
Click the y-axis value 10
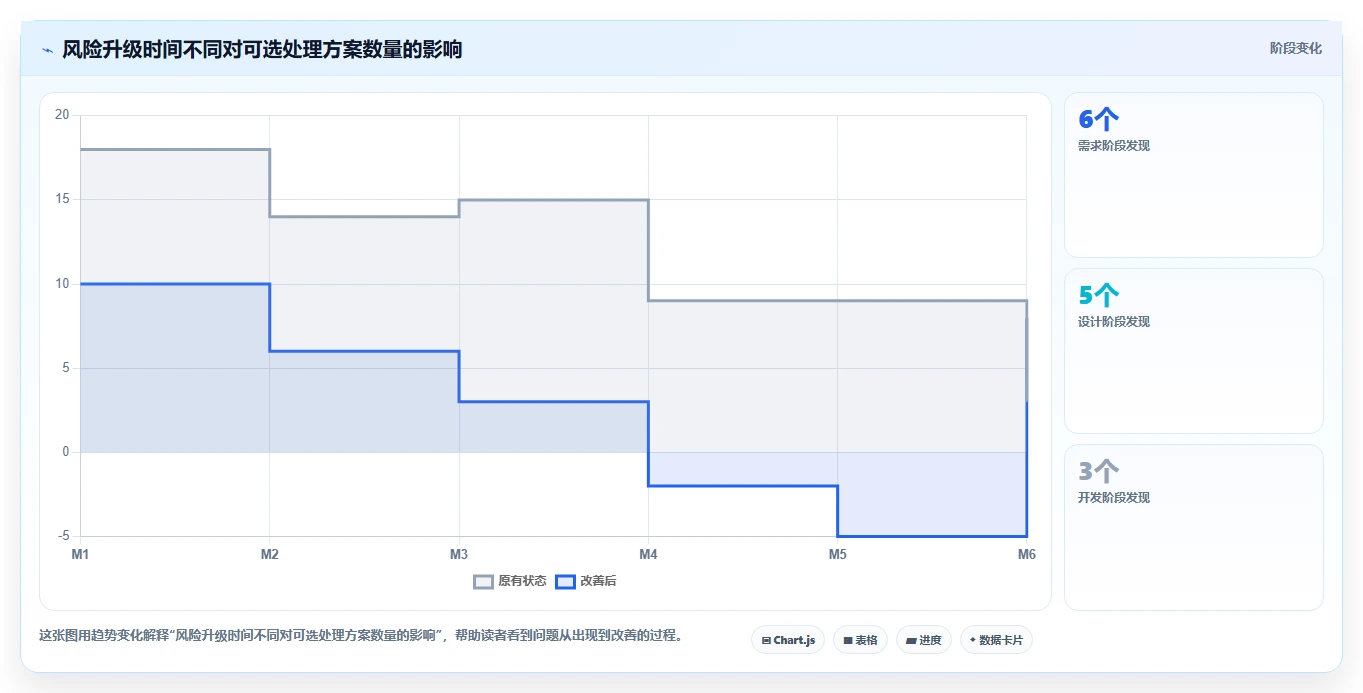[x=62, y=284]
